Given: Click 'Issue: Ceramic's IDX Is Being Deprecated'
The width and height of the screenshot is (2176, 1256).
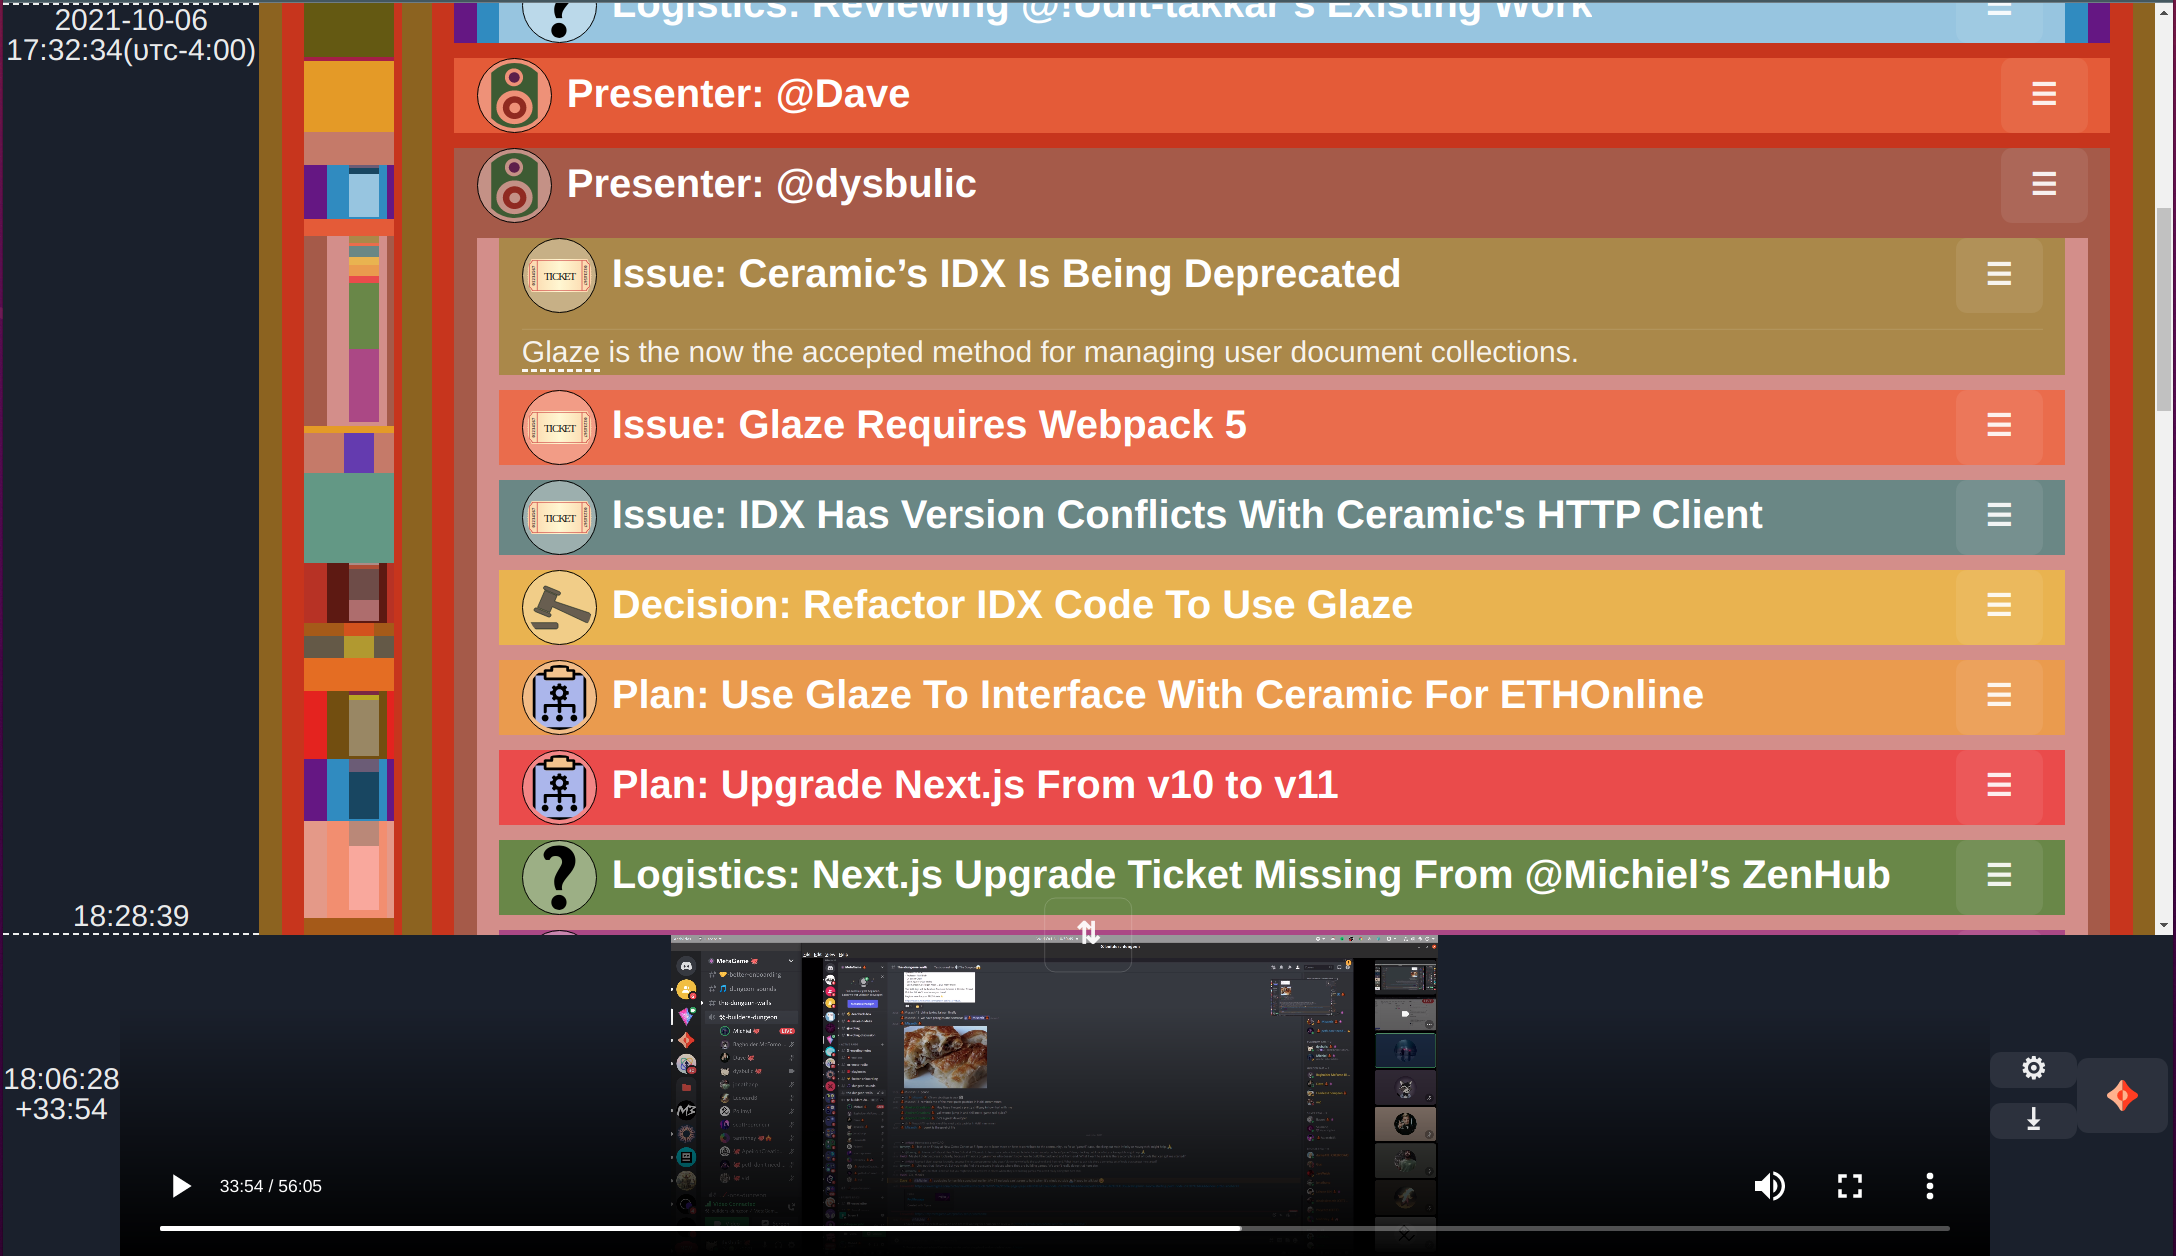Looking at the screenshot, I should 1006,274.
